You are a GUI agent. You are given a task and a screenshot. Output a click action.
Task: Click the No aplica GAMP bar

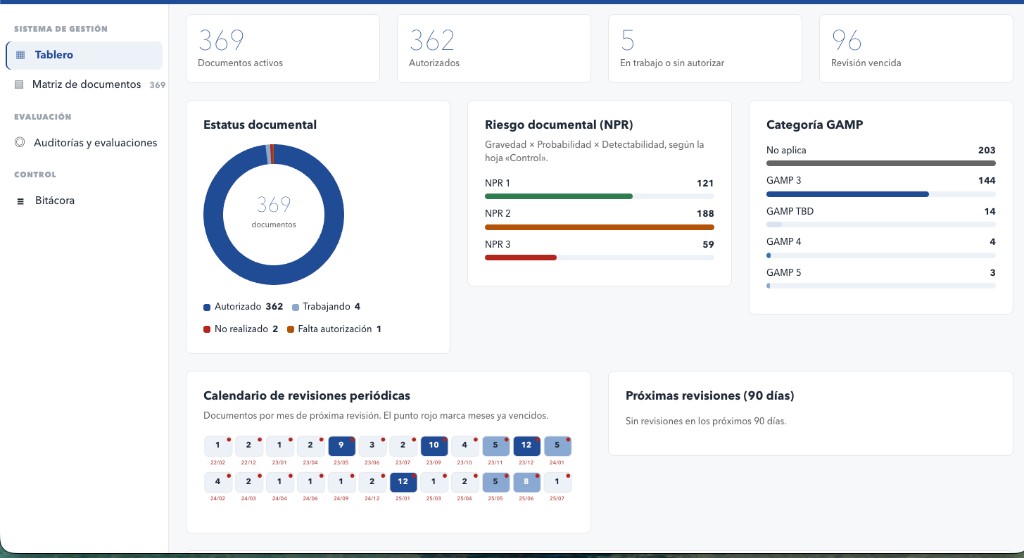point(880,163)
